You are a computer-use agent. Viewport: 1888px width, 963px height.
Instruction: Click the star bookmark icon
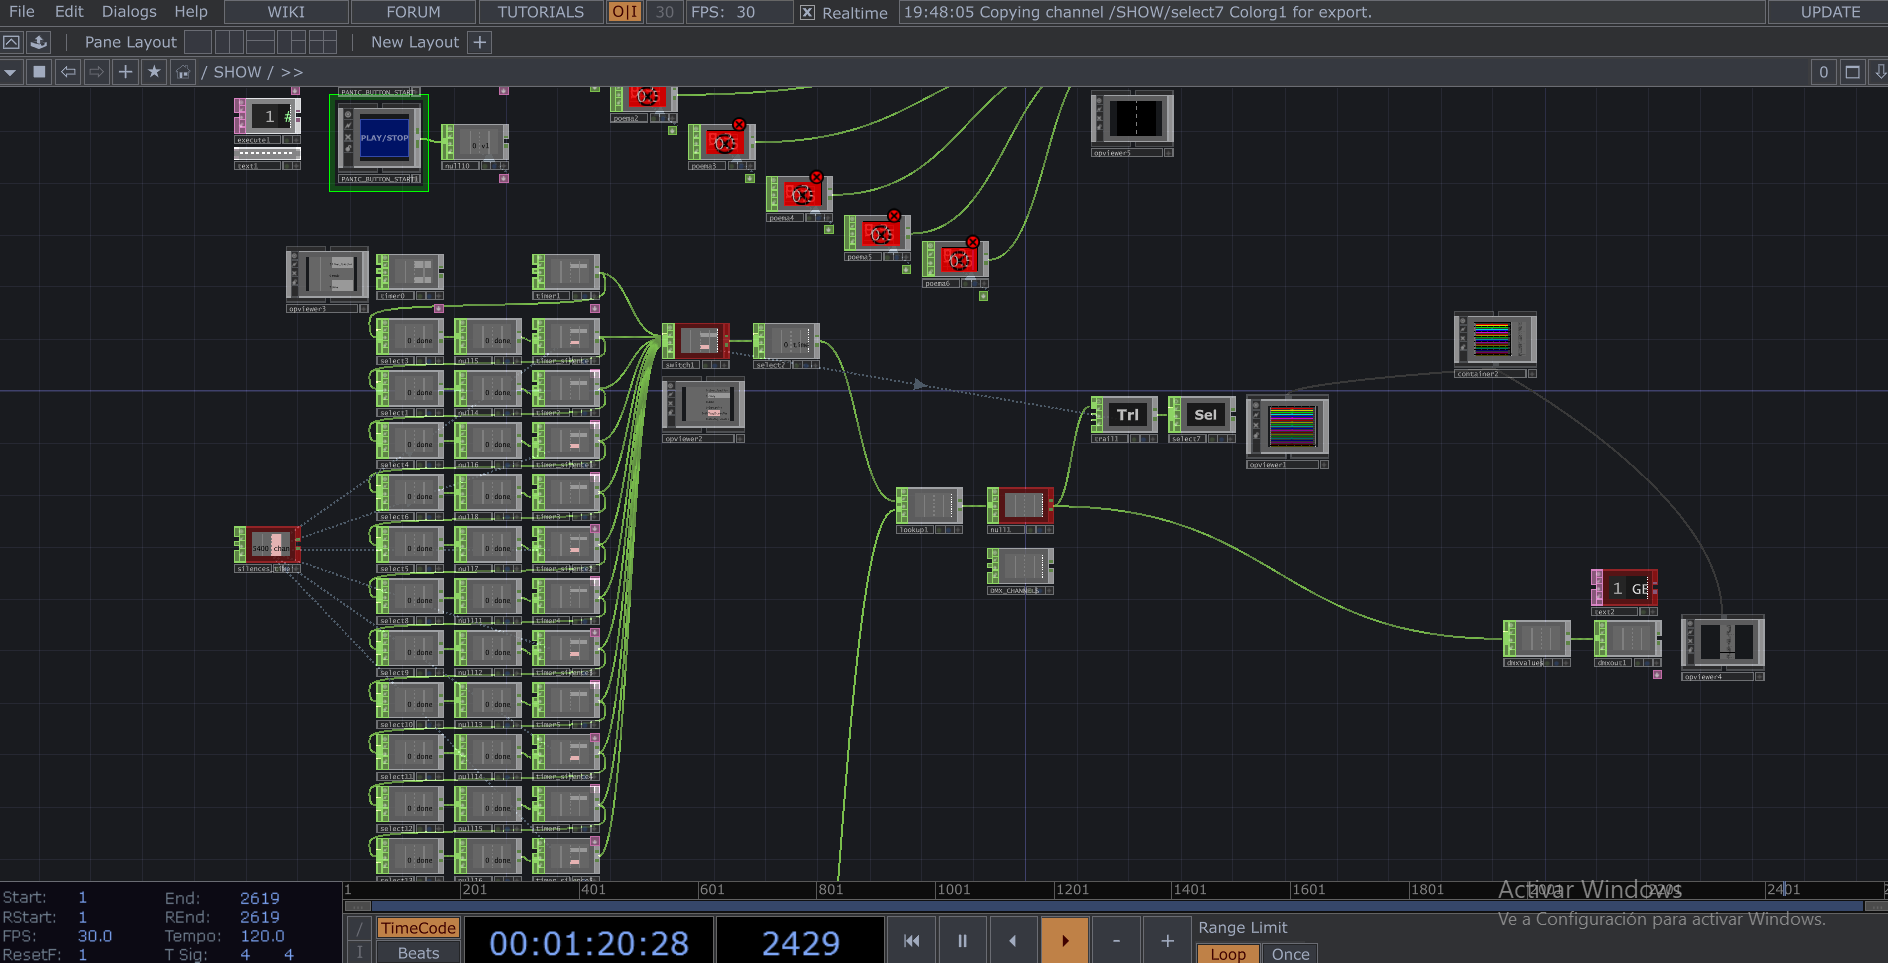click(x=154, y=72)
